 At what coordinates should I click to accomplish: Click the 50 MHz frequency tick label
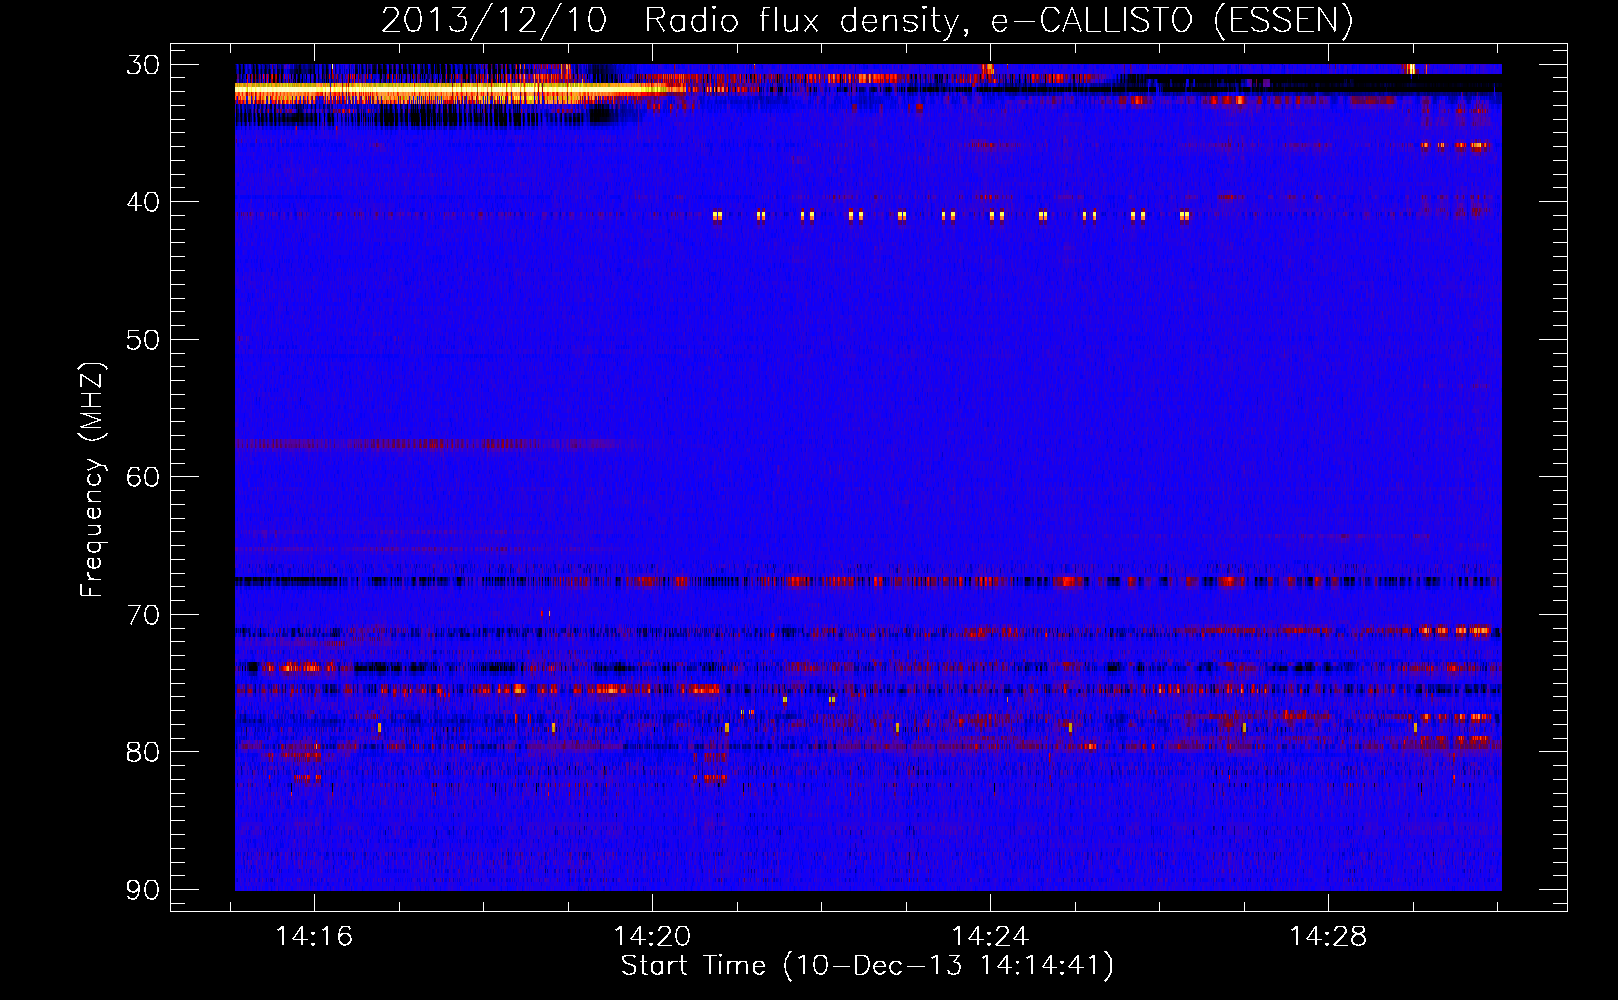coord(143,340)
